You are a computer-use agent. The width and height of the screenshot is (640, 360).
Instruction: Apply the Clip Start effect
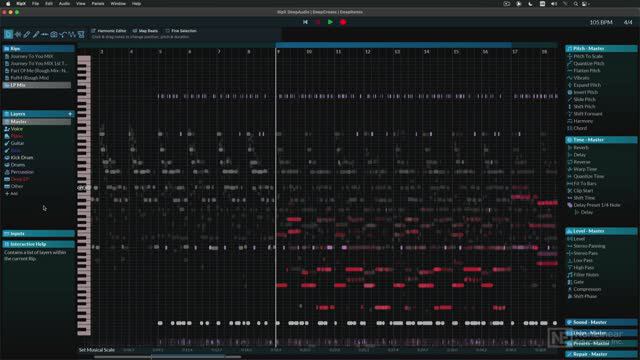(x=583, y=191)
